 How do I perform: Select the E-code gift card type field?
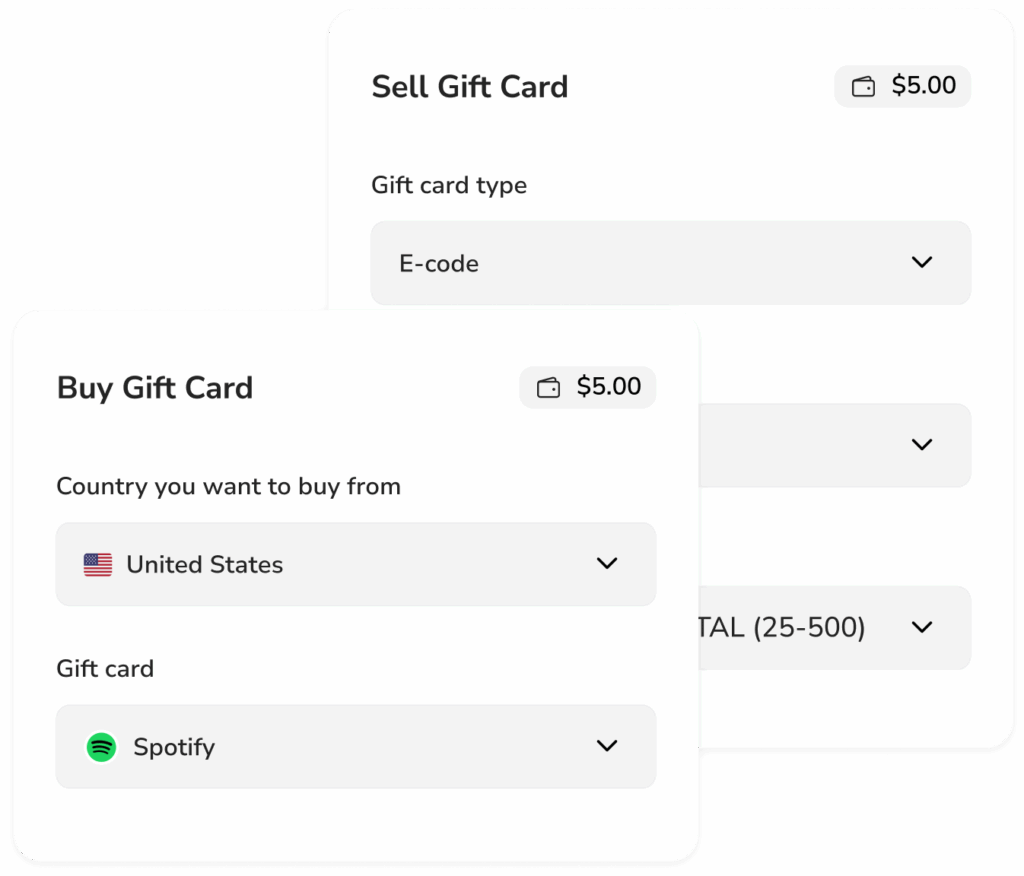click(671, 263)
